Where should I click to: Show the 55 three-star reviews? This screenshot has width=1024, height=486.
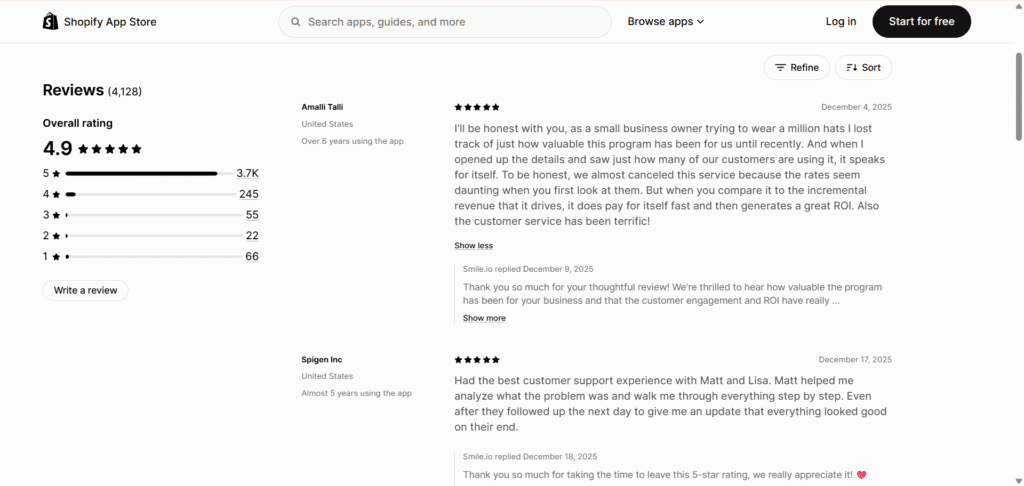252,215
